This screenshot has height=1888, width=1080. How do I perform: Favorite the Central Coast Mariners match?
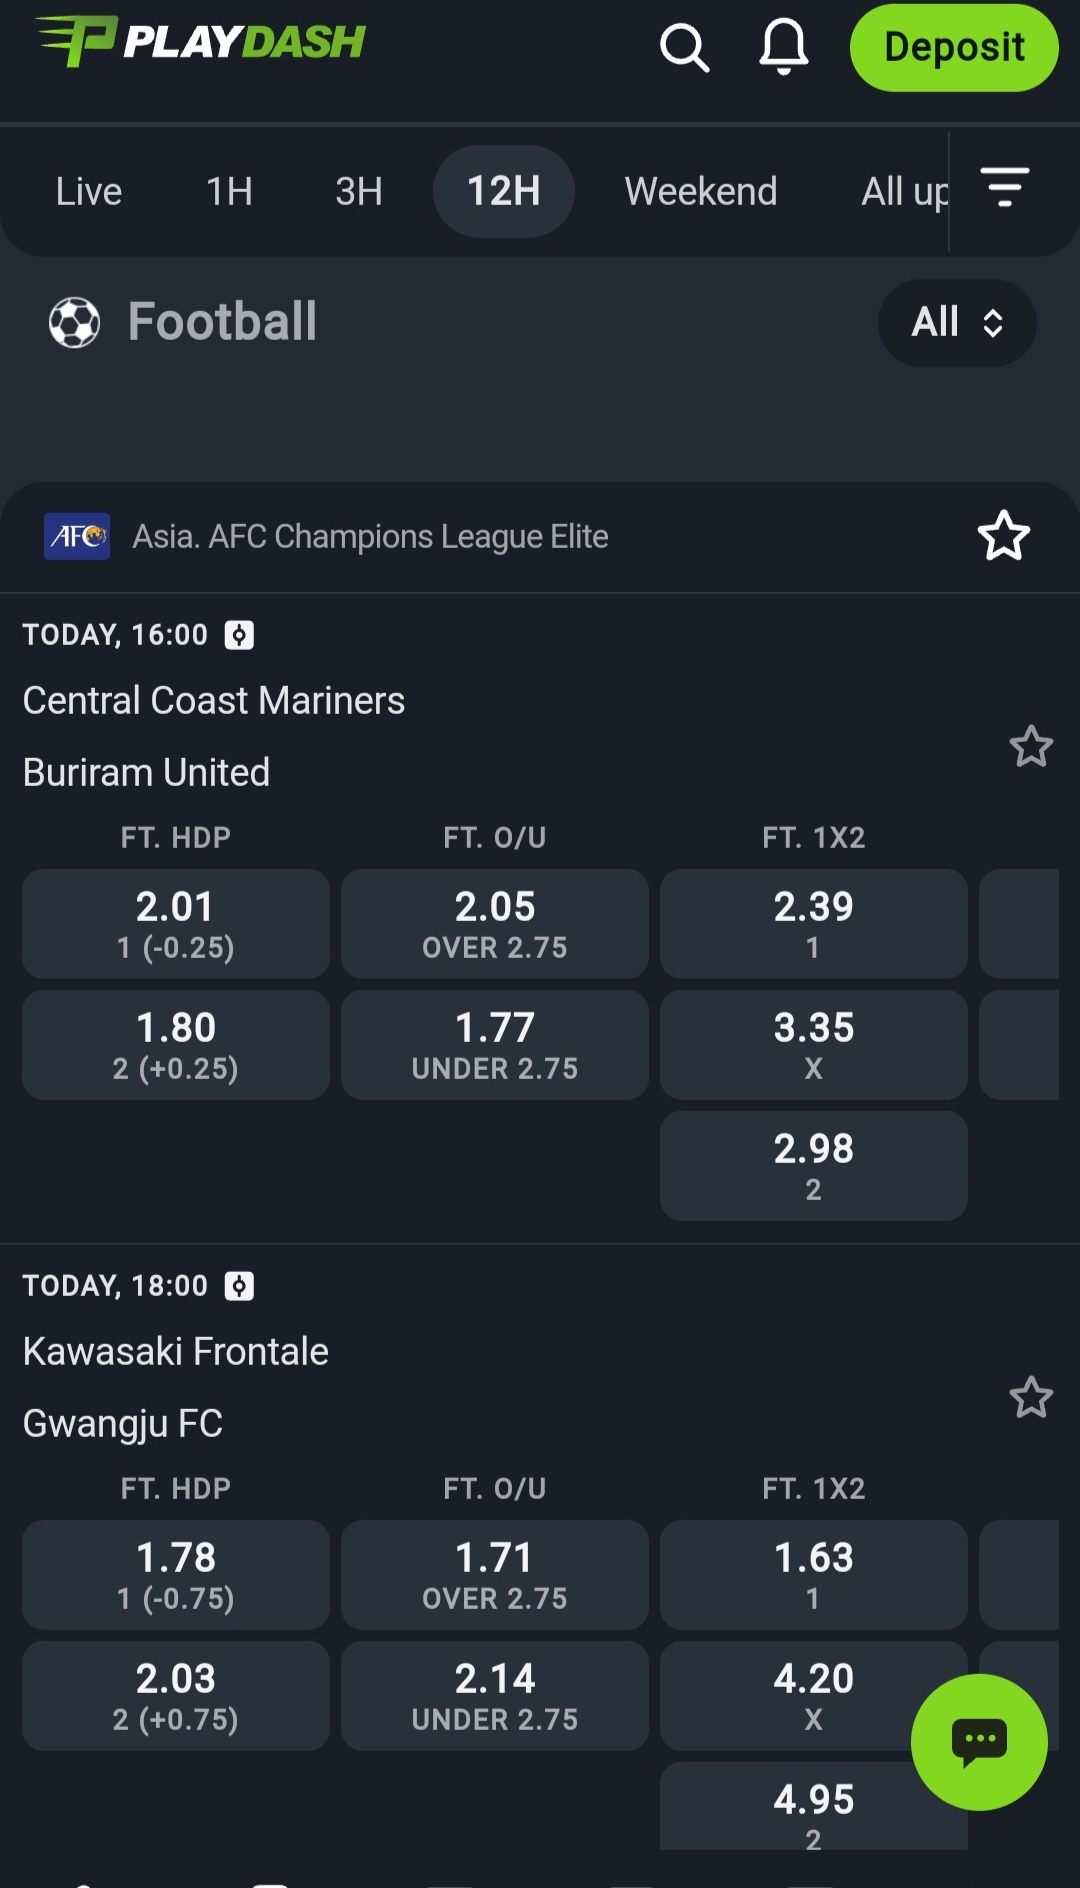pos(1031,746)
